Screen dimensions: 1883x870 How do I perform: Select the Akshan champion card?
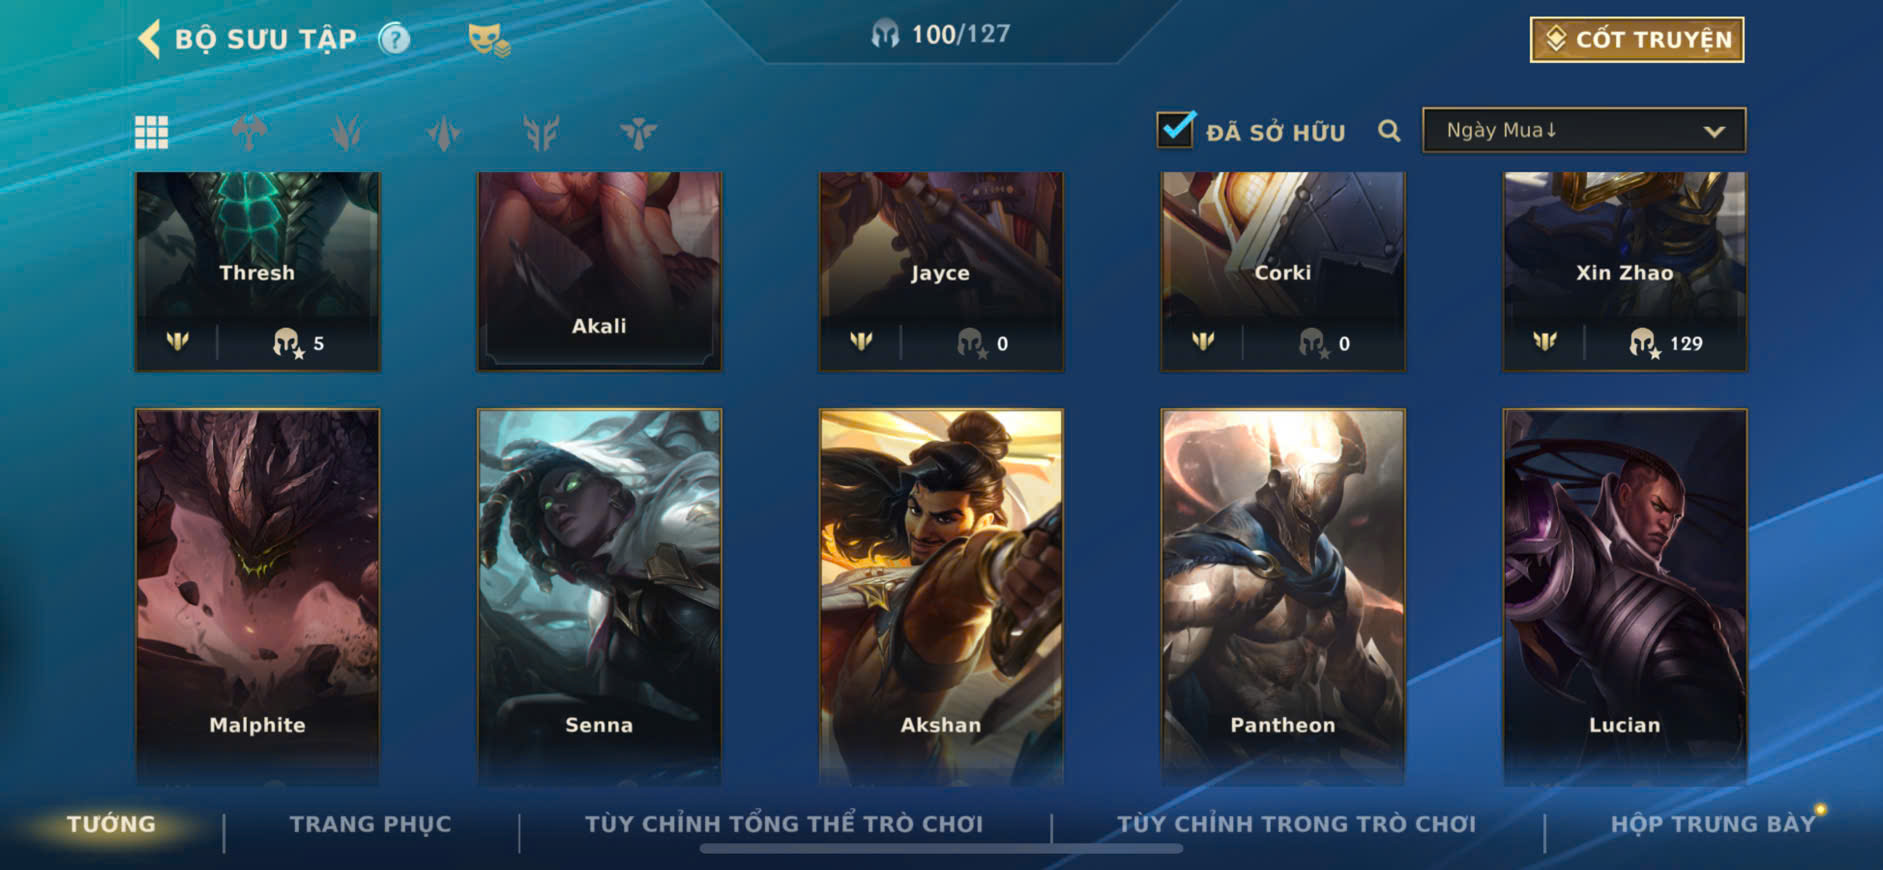click(941, 596)
